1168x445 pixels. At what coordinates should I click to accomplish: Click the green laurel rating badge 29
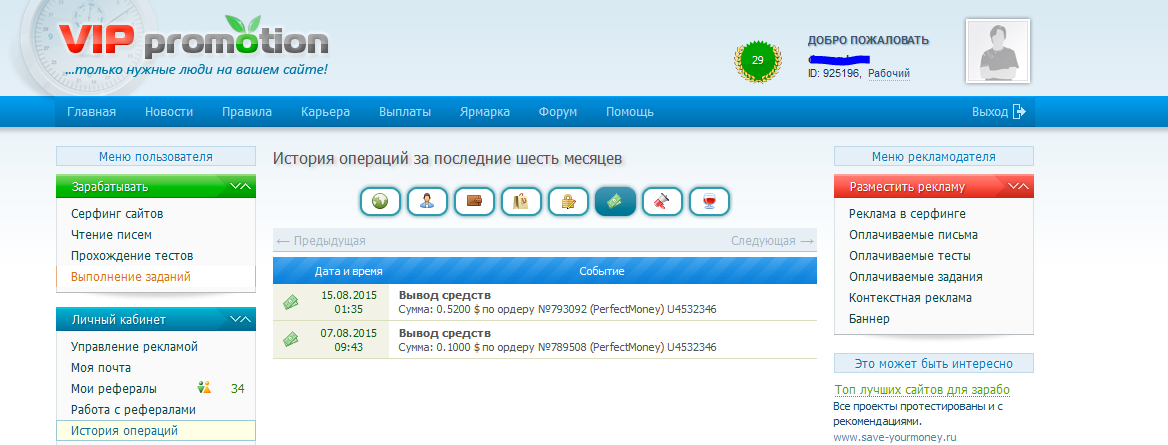click(758, 61)
